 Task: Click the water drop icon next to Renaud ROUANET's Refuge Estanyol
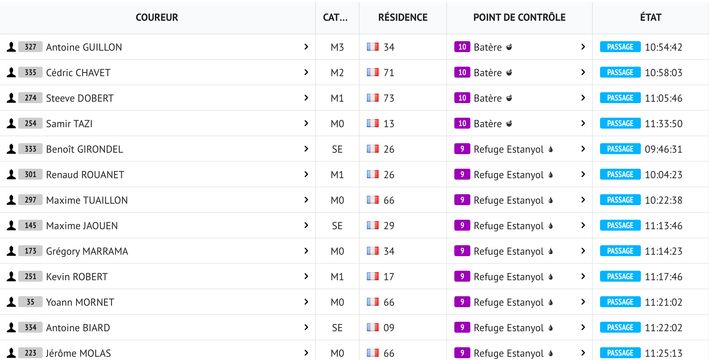(550, 175)
